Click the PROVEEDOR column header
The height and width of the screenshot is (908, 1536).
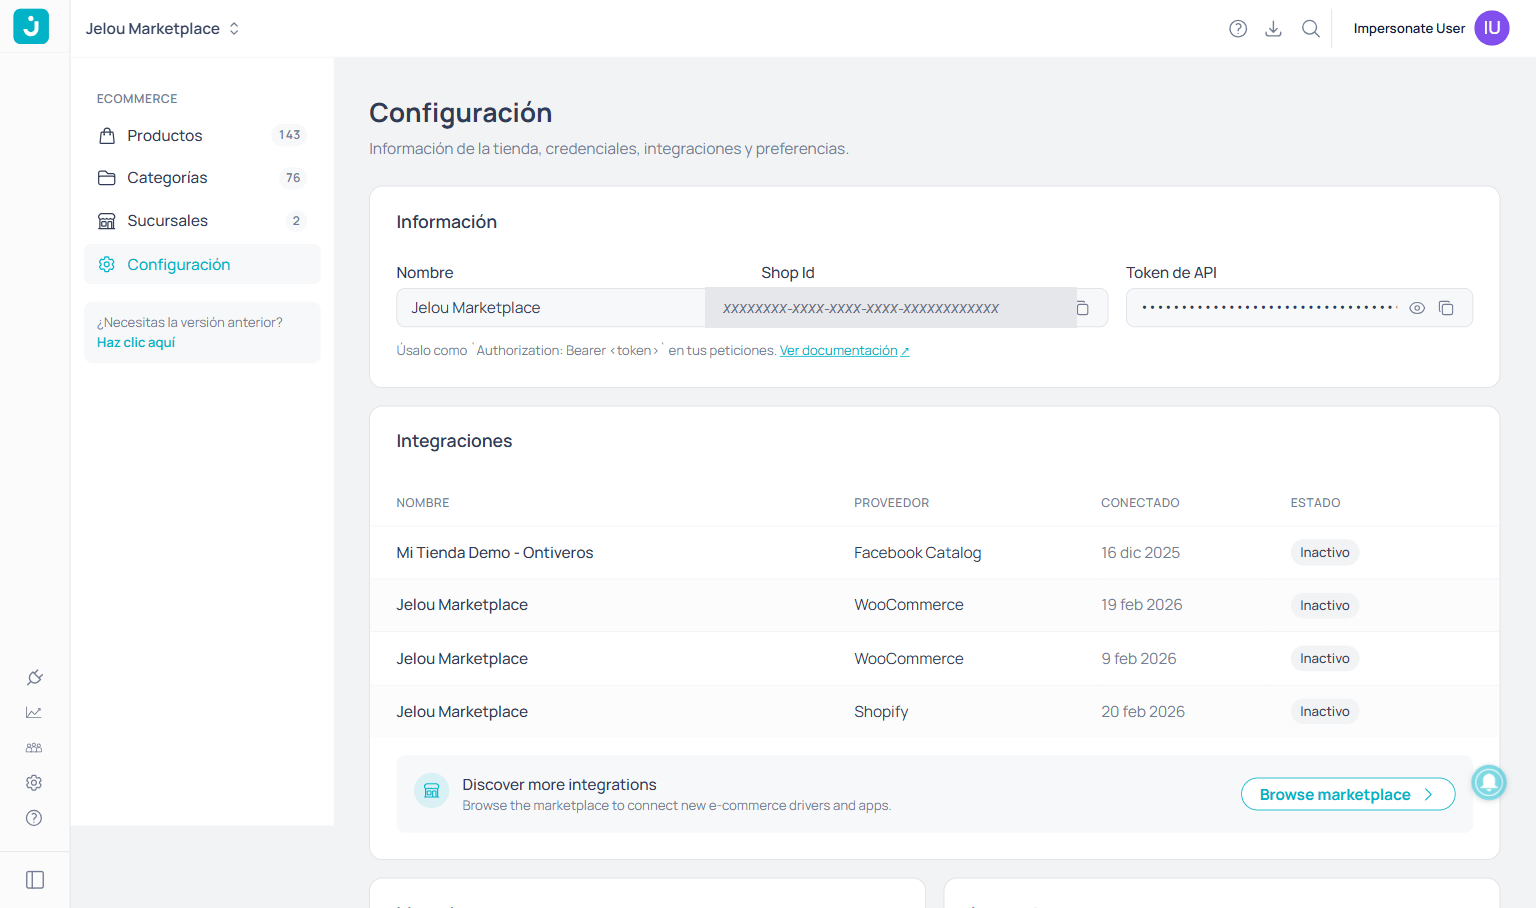(x=892, y=503)
